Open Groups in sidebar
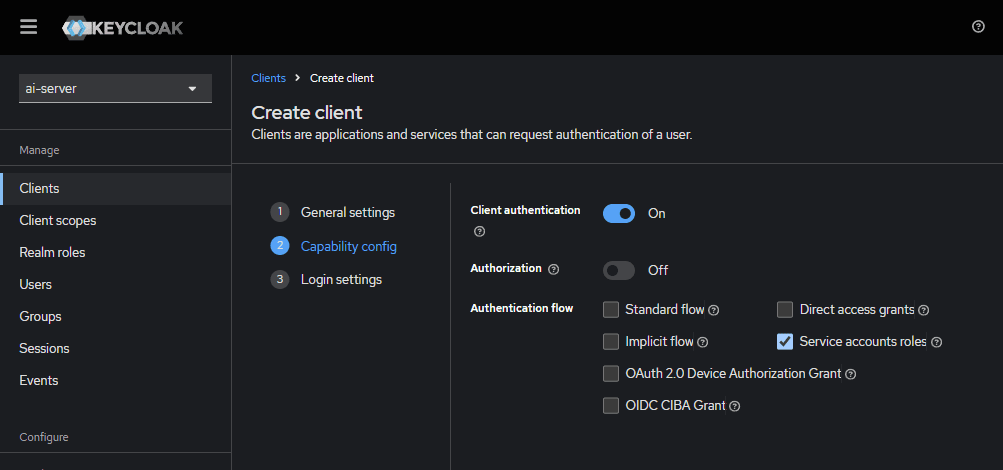Screen dimensions: 1003x470 click(116, 317)
